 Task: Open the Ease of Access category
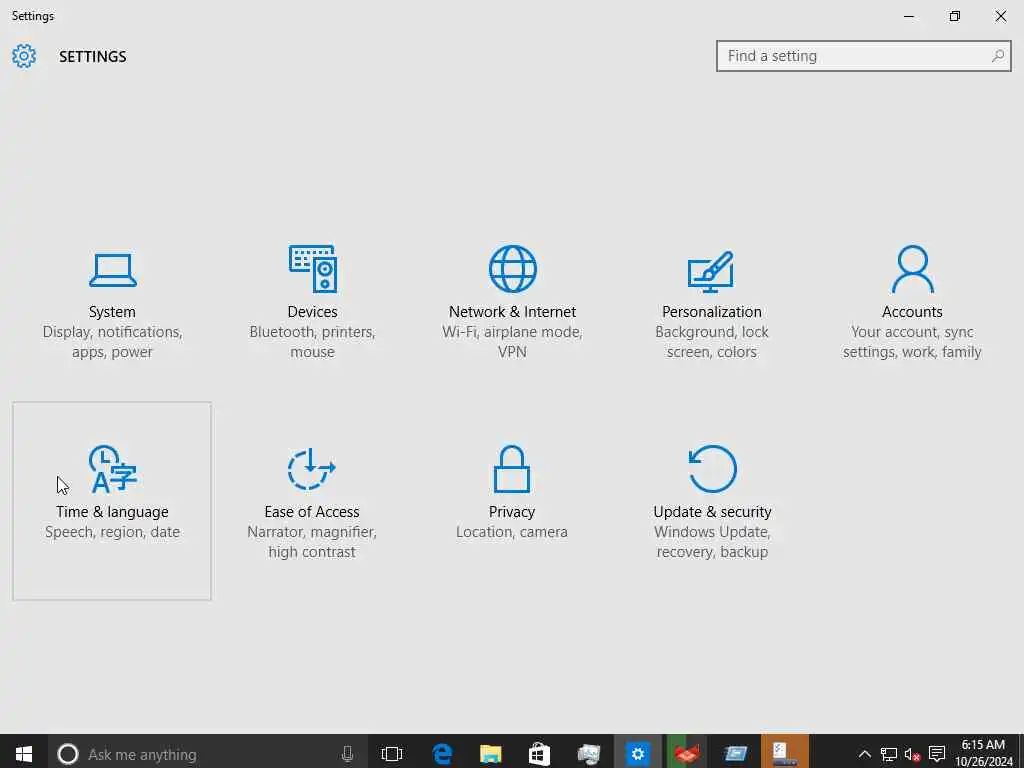(x=312, y=501)
